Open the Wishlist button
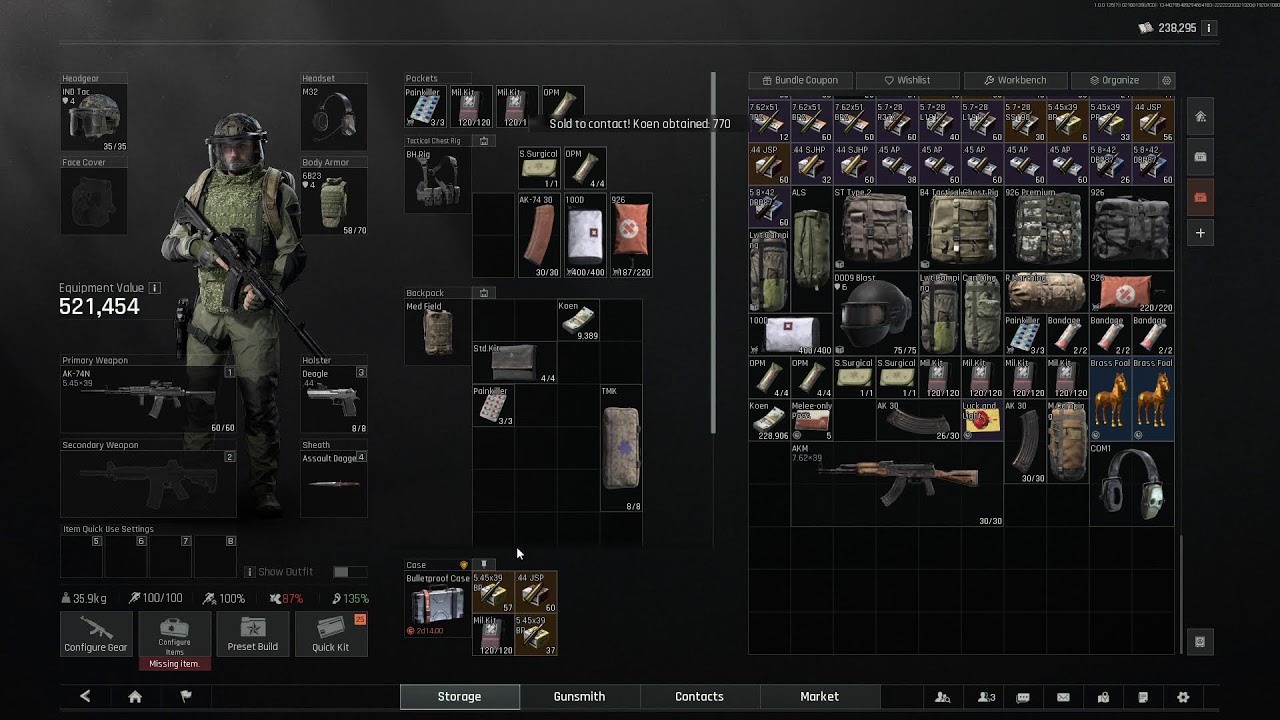The height and width of the screenshot is (720, 1280). coord(907,80)
